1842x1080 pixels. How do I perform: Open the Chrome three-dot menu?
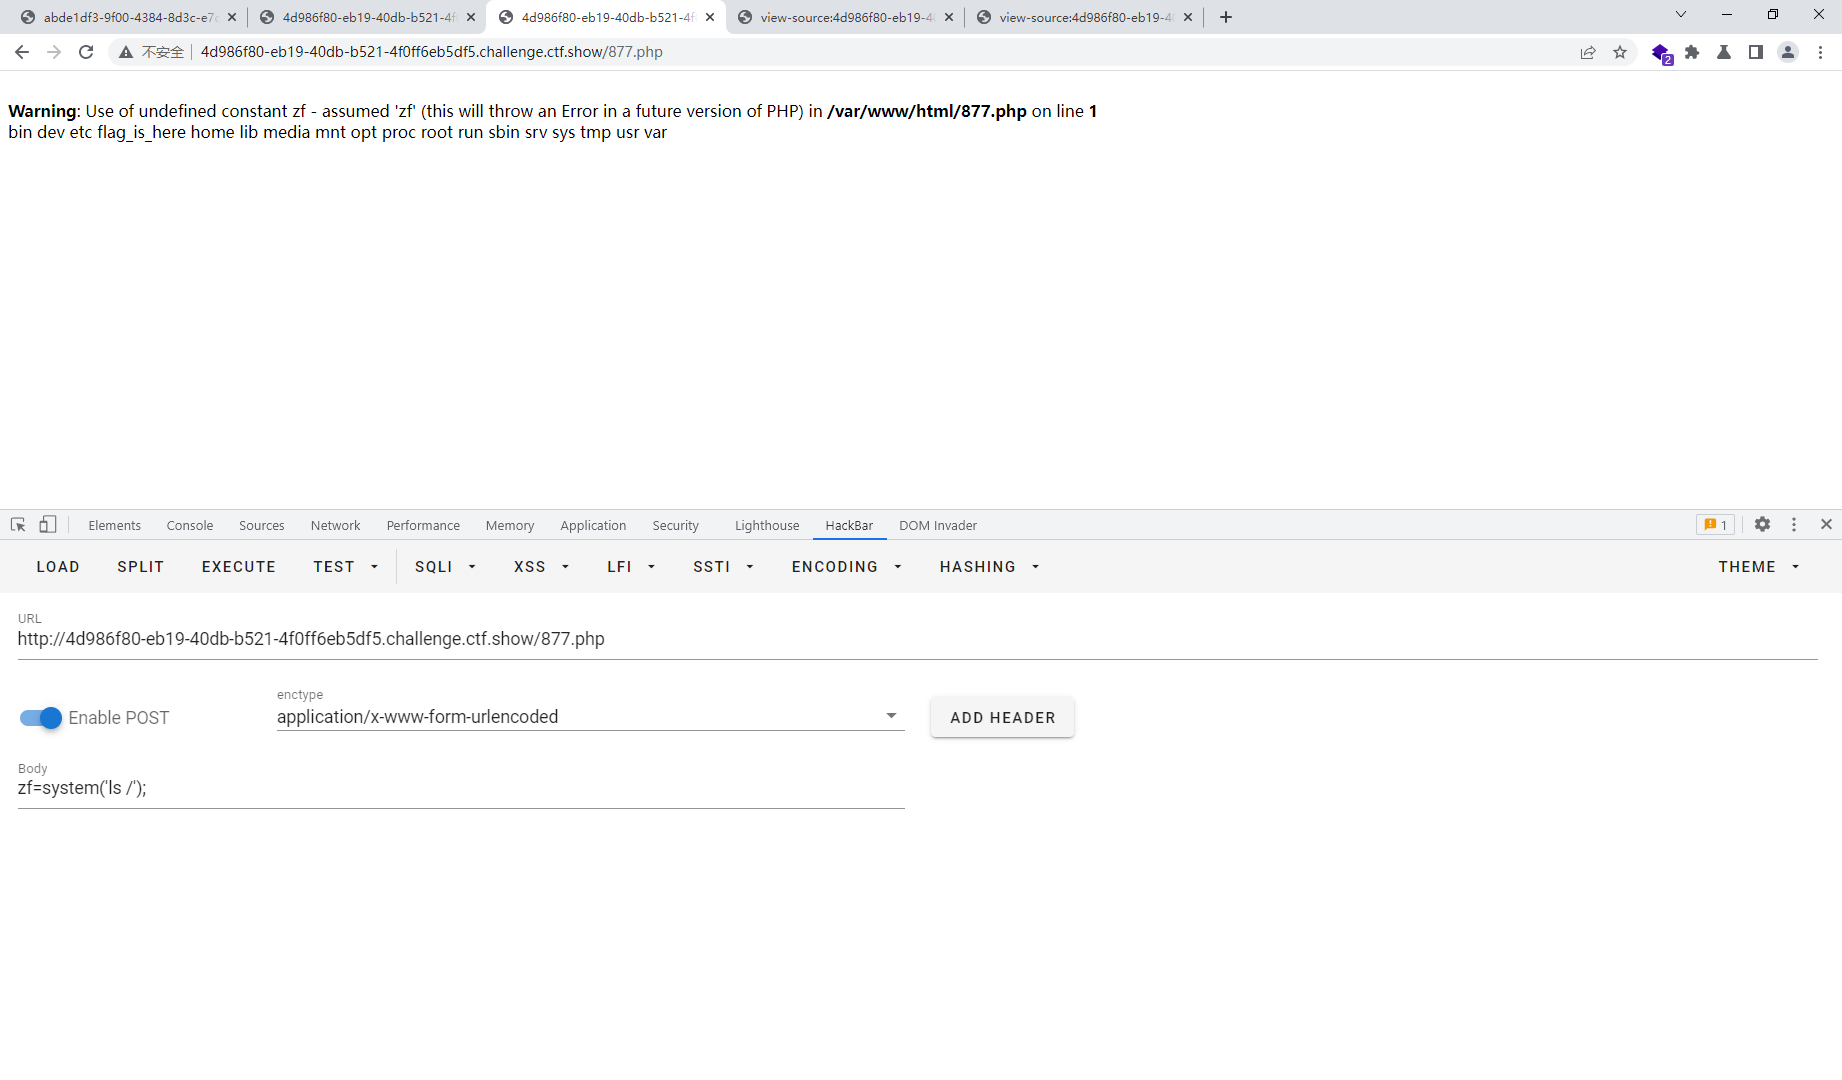pos(1820,52)
